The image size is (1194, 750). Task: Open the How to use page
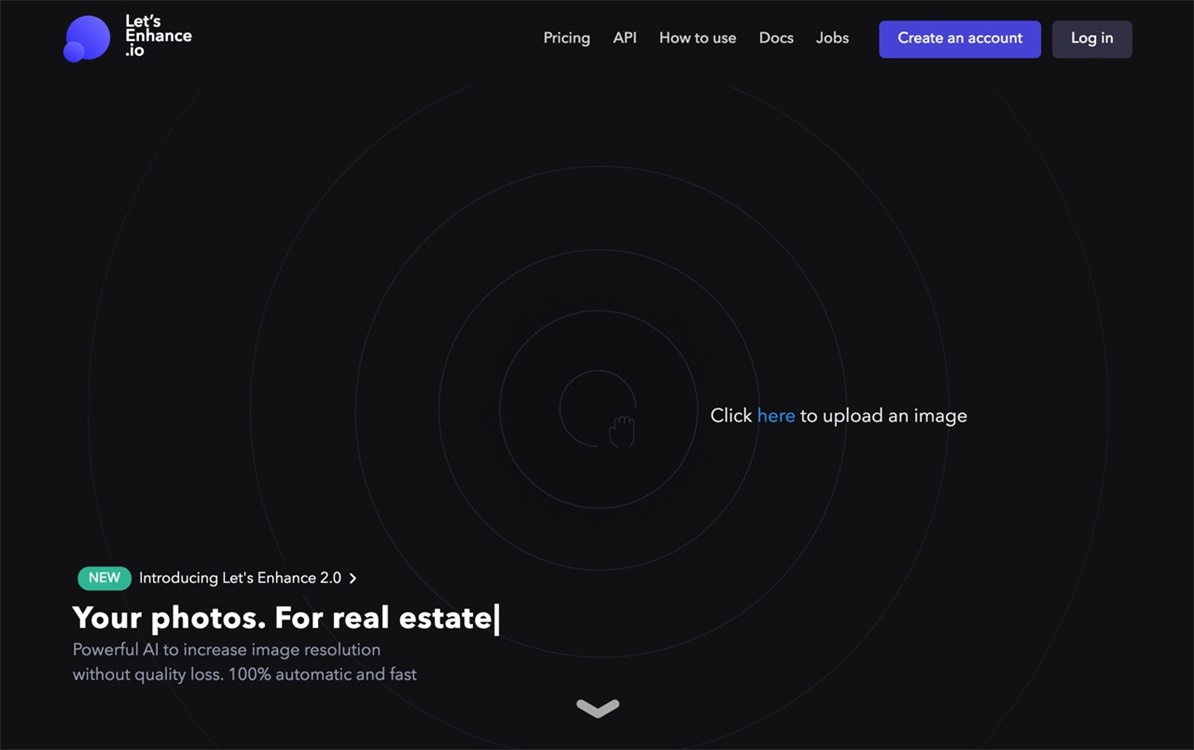tap(697, 38)
